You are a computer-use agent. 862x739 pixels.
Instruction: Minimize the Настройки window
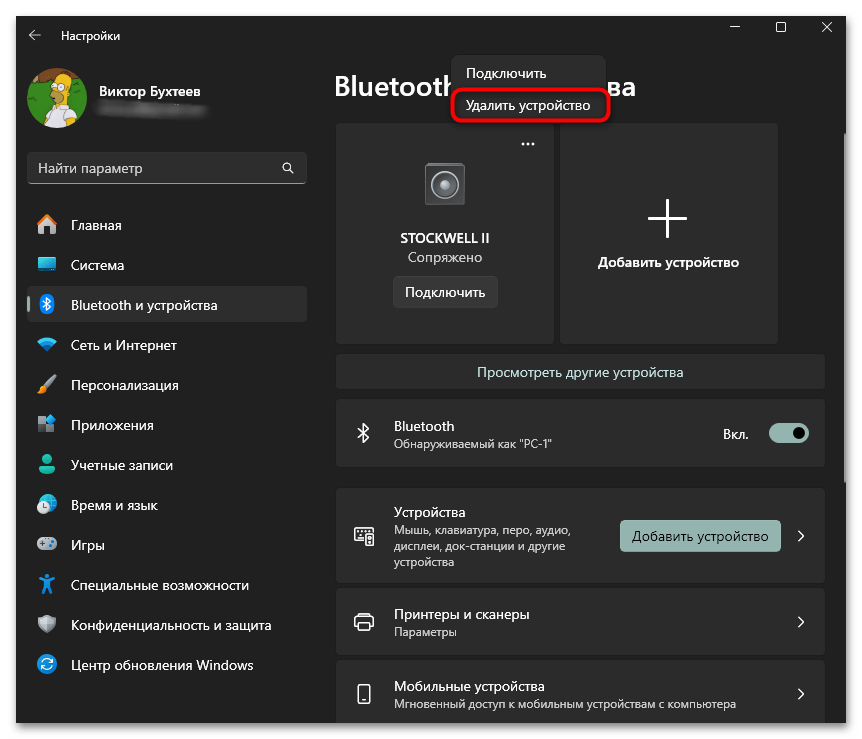click(x=734, y=27)
